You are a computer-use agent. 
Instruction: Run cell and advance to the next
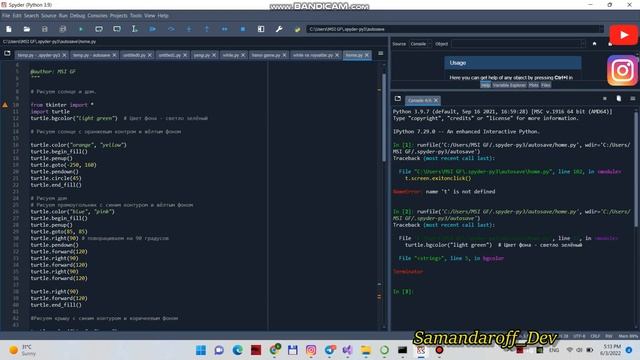click(117, 29)
